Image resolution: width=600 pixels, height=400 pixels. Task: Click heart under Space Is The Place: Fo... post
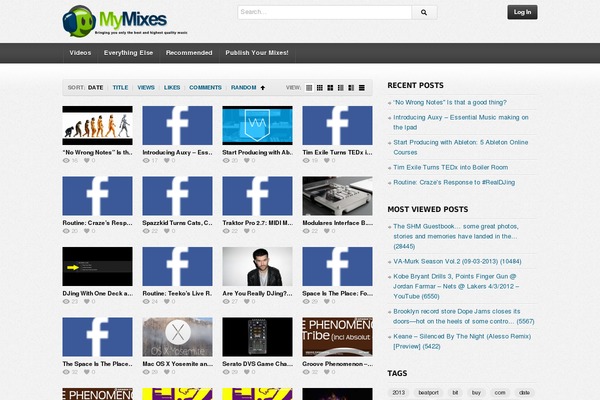pyautogui.click(x=327, y=302)
